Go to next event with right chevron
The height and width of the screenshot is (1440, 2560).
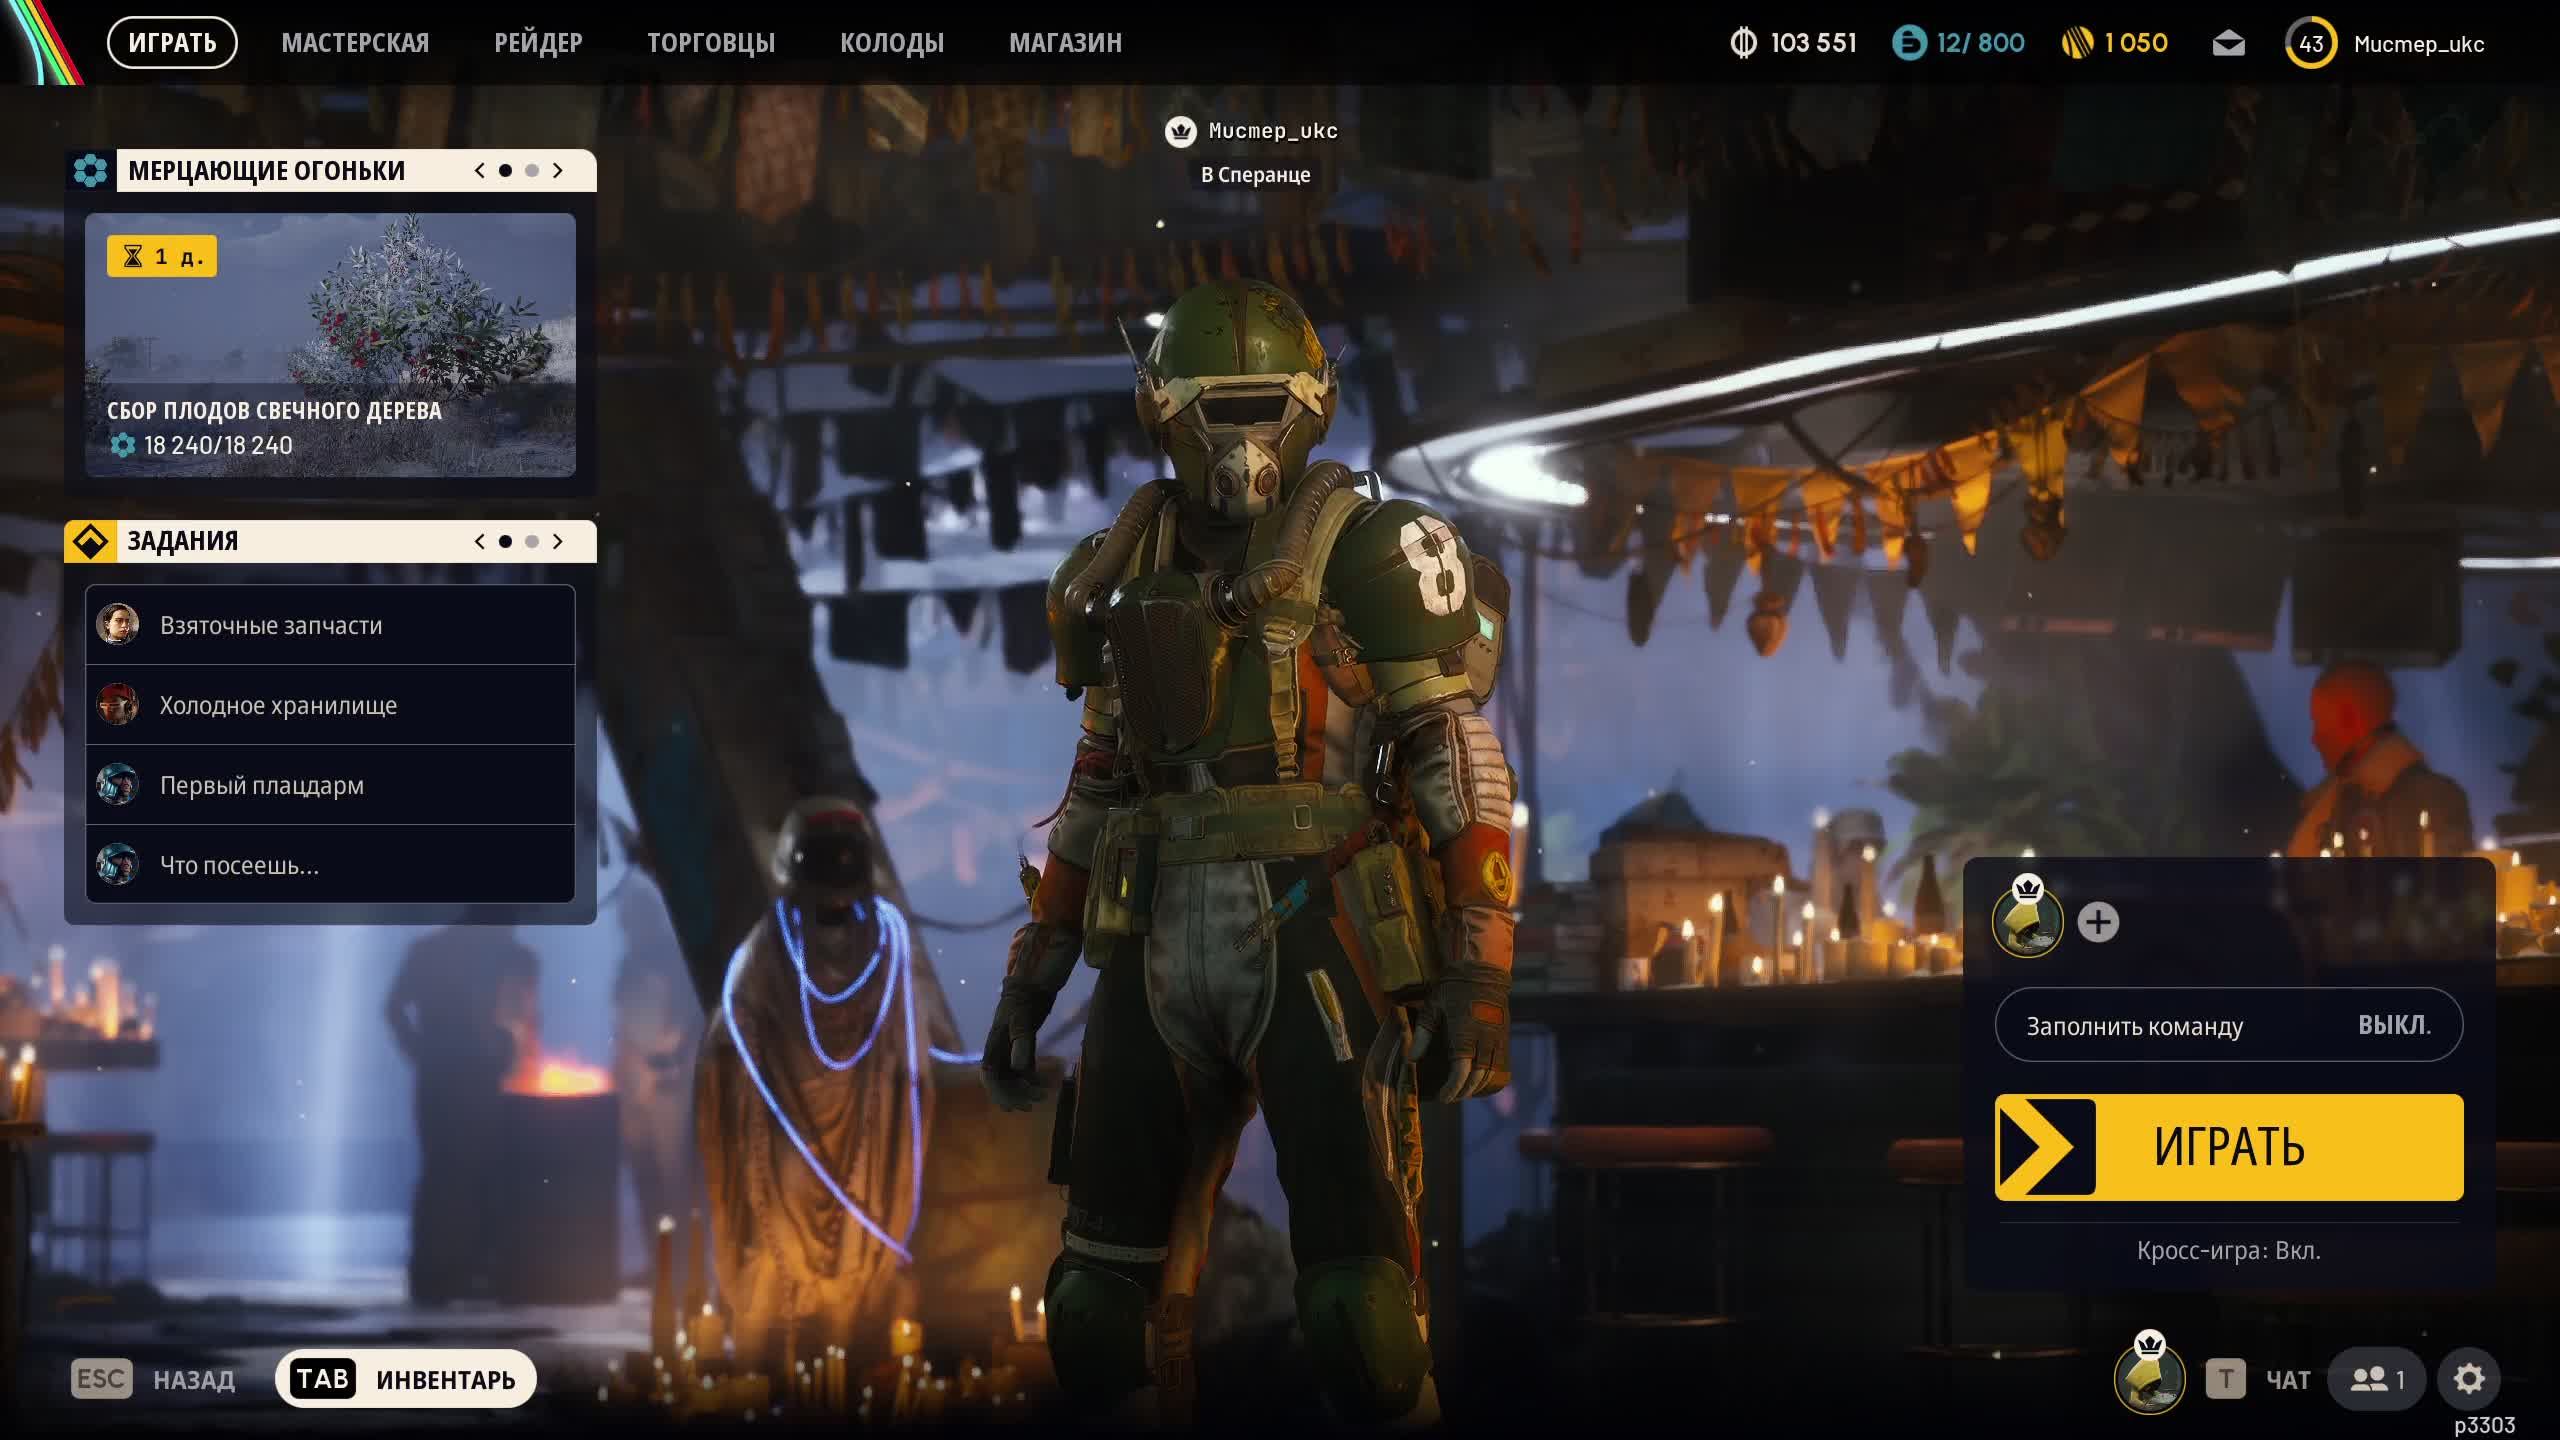click(558, 171)
